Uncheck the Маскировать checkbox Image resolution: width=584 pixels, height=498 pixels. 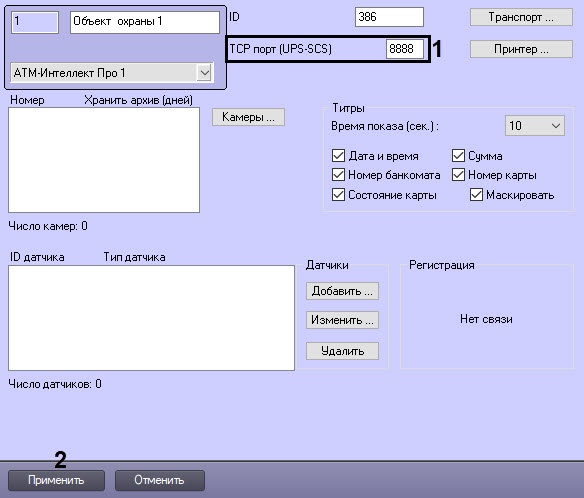476,195
